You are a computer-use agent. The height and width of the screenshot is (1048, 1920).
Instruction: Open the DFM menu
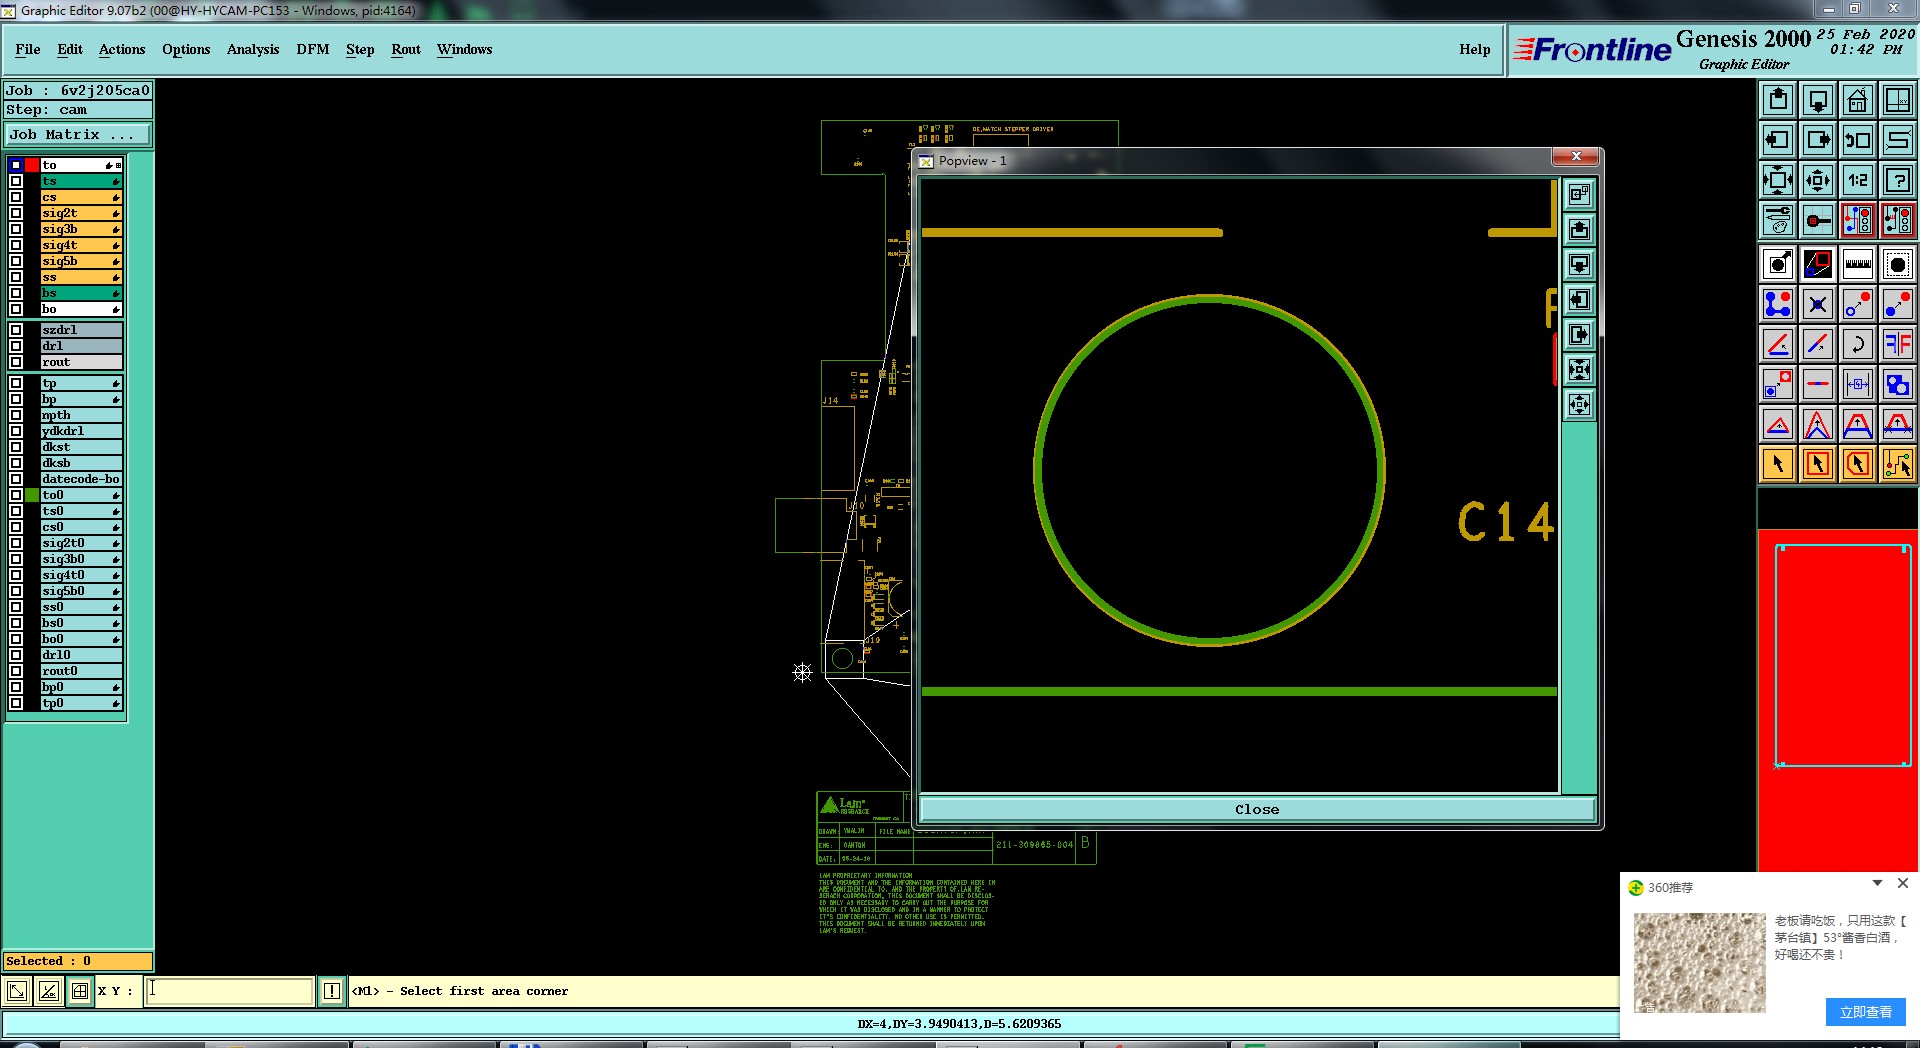click(312, 49)
